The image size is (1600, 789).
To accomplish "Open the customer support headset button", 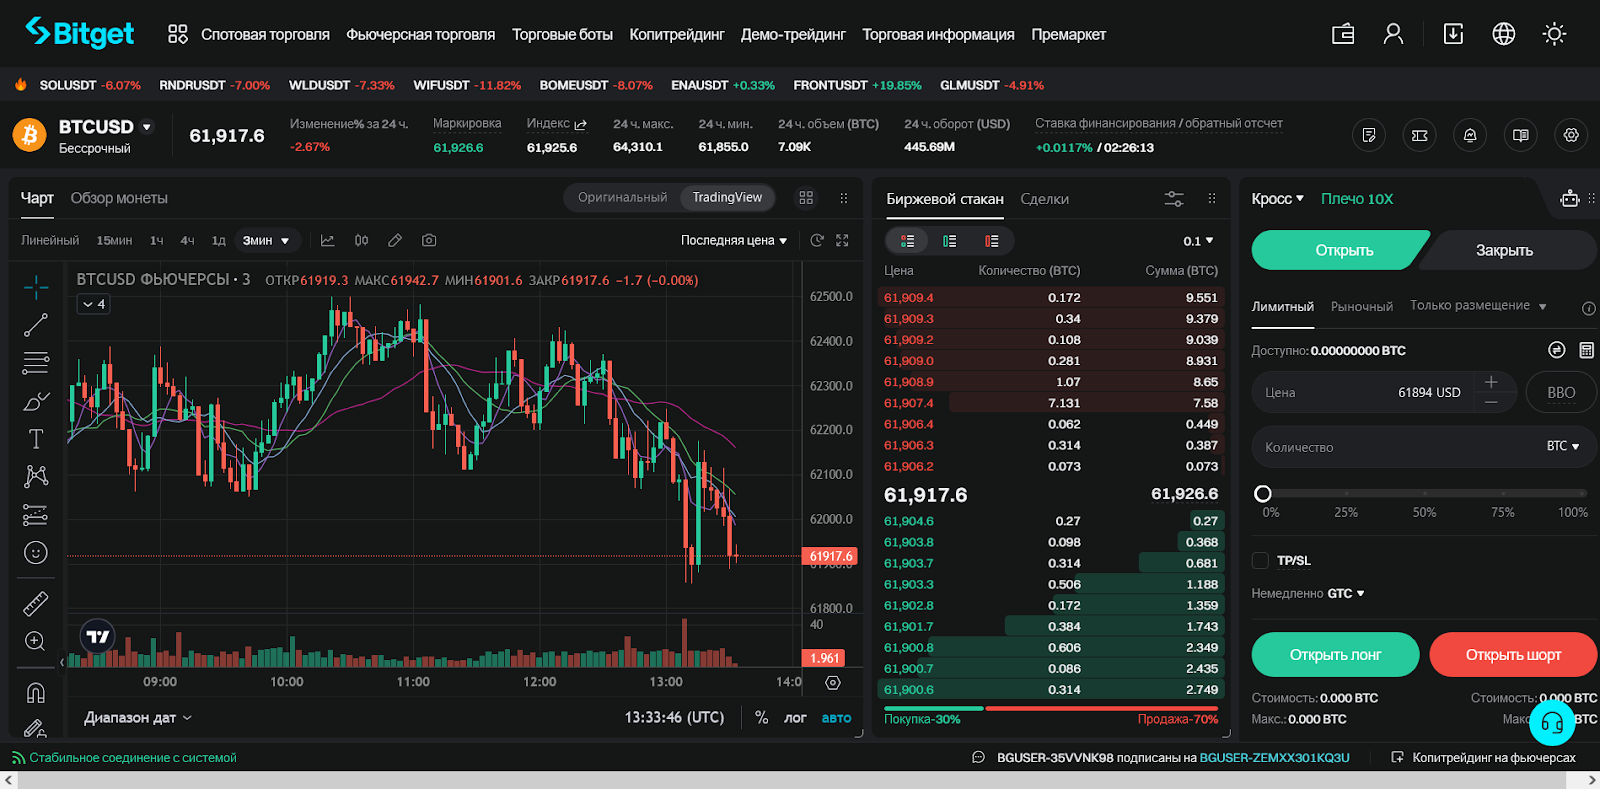I will coord(1553,722).
